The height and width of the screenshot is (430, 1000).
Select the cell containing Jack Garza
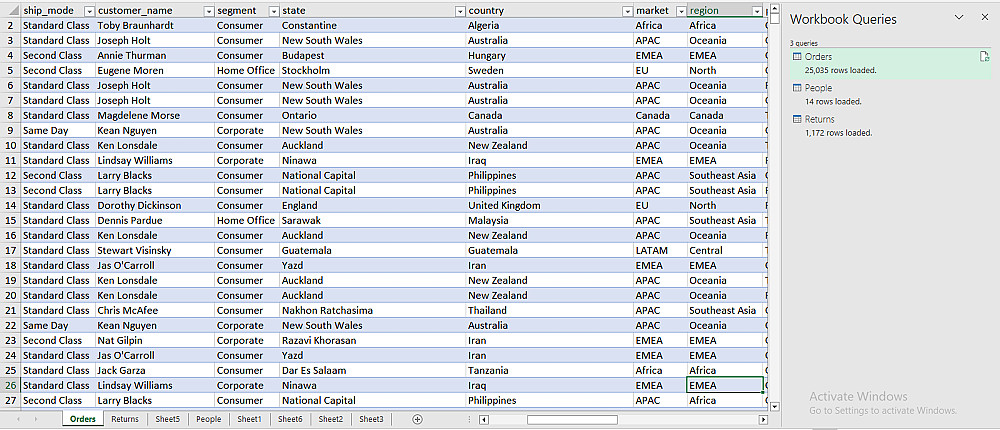click(x=155, y=370)
